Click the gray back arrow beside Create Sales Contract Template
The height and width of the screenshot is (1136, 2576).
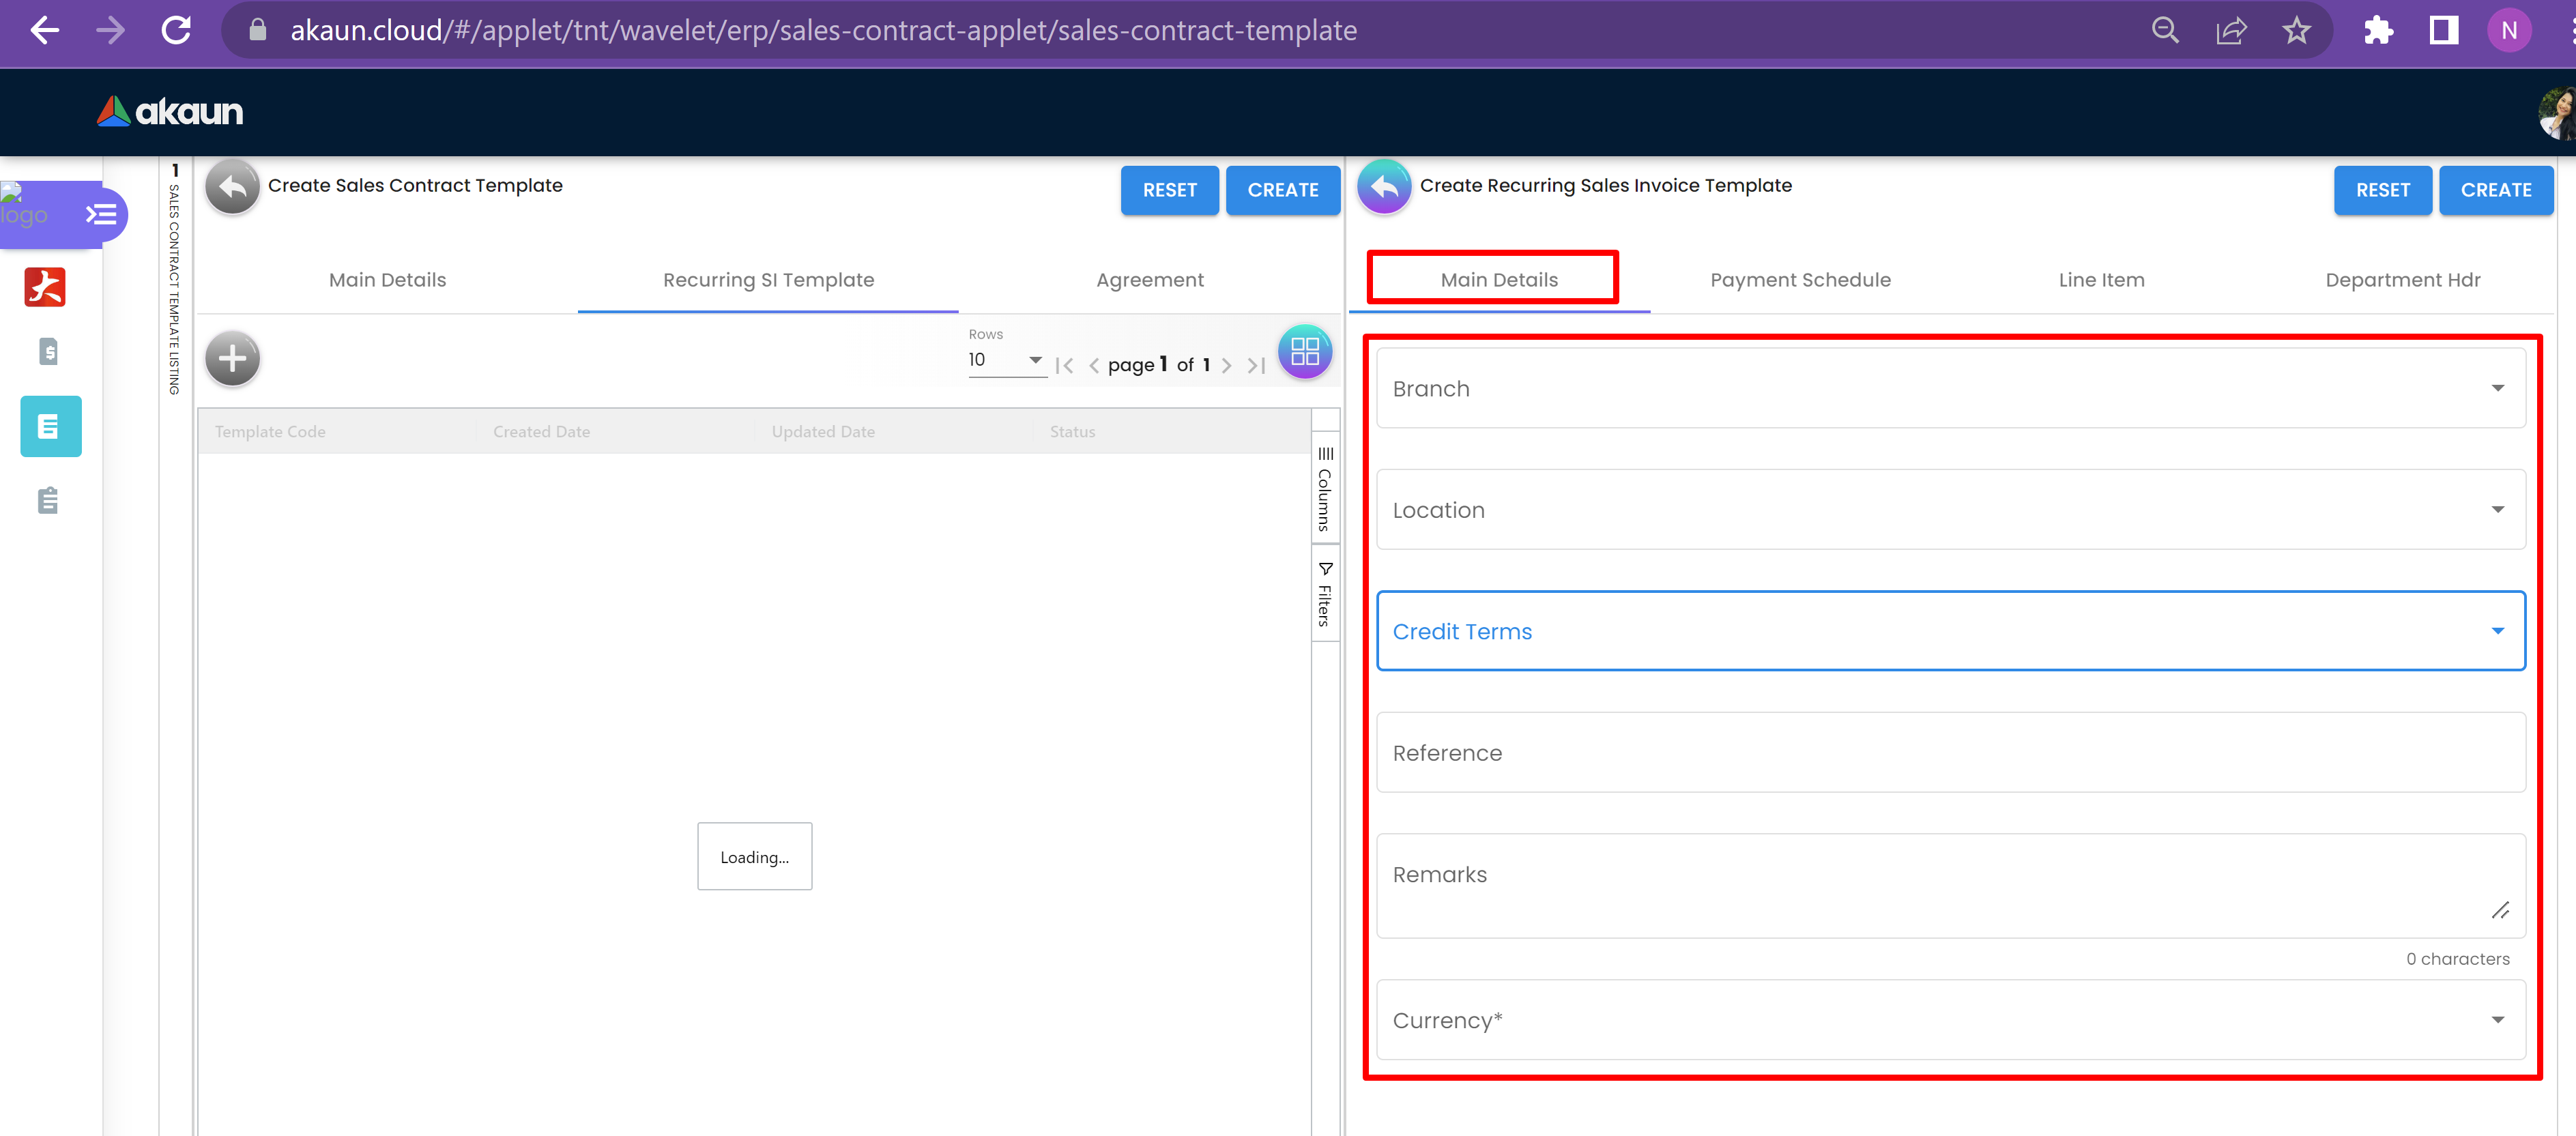pyautogui.click(x=232, y=187)
